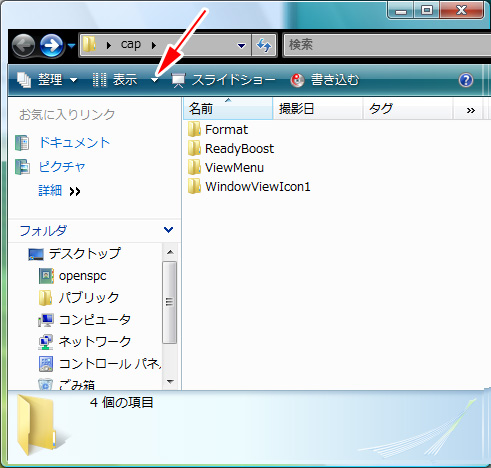Select デスクトップ in the folder tree
Screen dimensions: 491x468
pos(85,254)
